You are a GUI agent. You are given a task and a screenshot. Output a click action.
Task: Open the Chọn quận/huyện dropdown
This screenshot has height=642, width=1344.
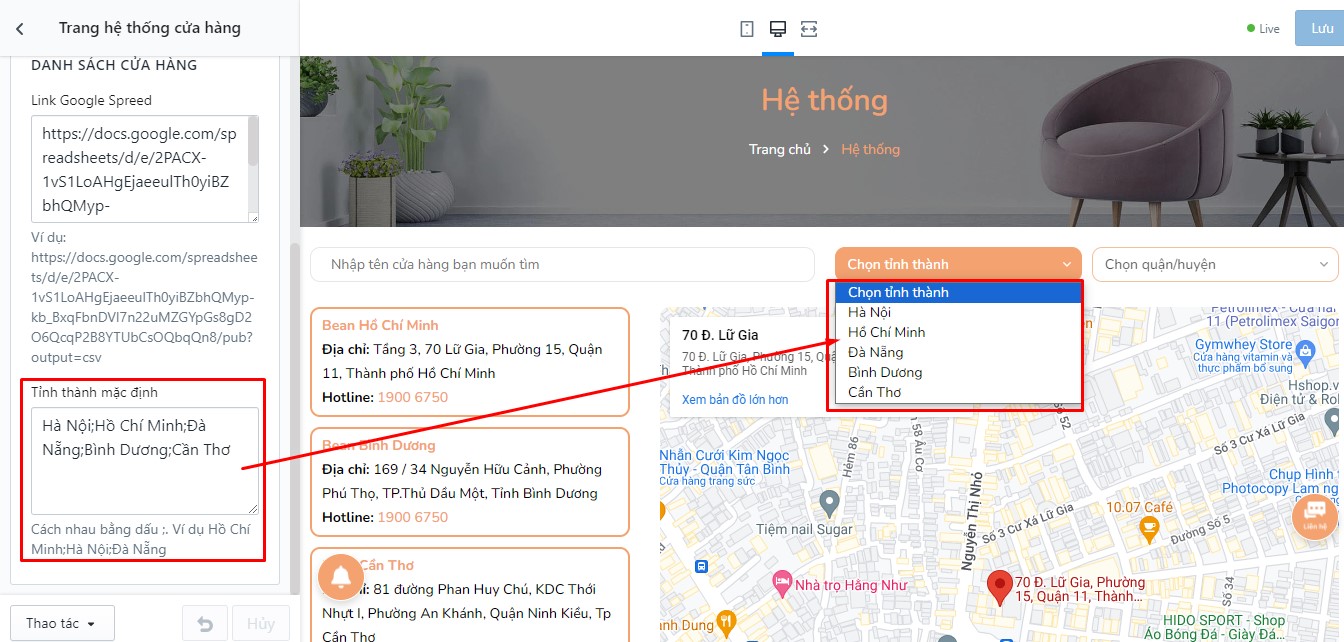tap(1215, 265)
